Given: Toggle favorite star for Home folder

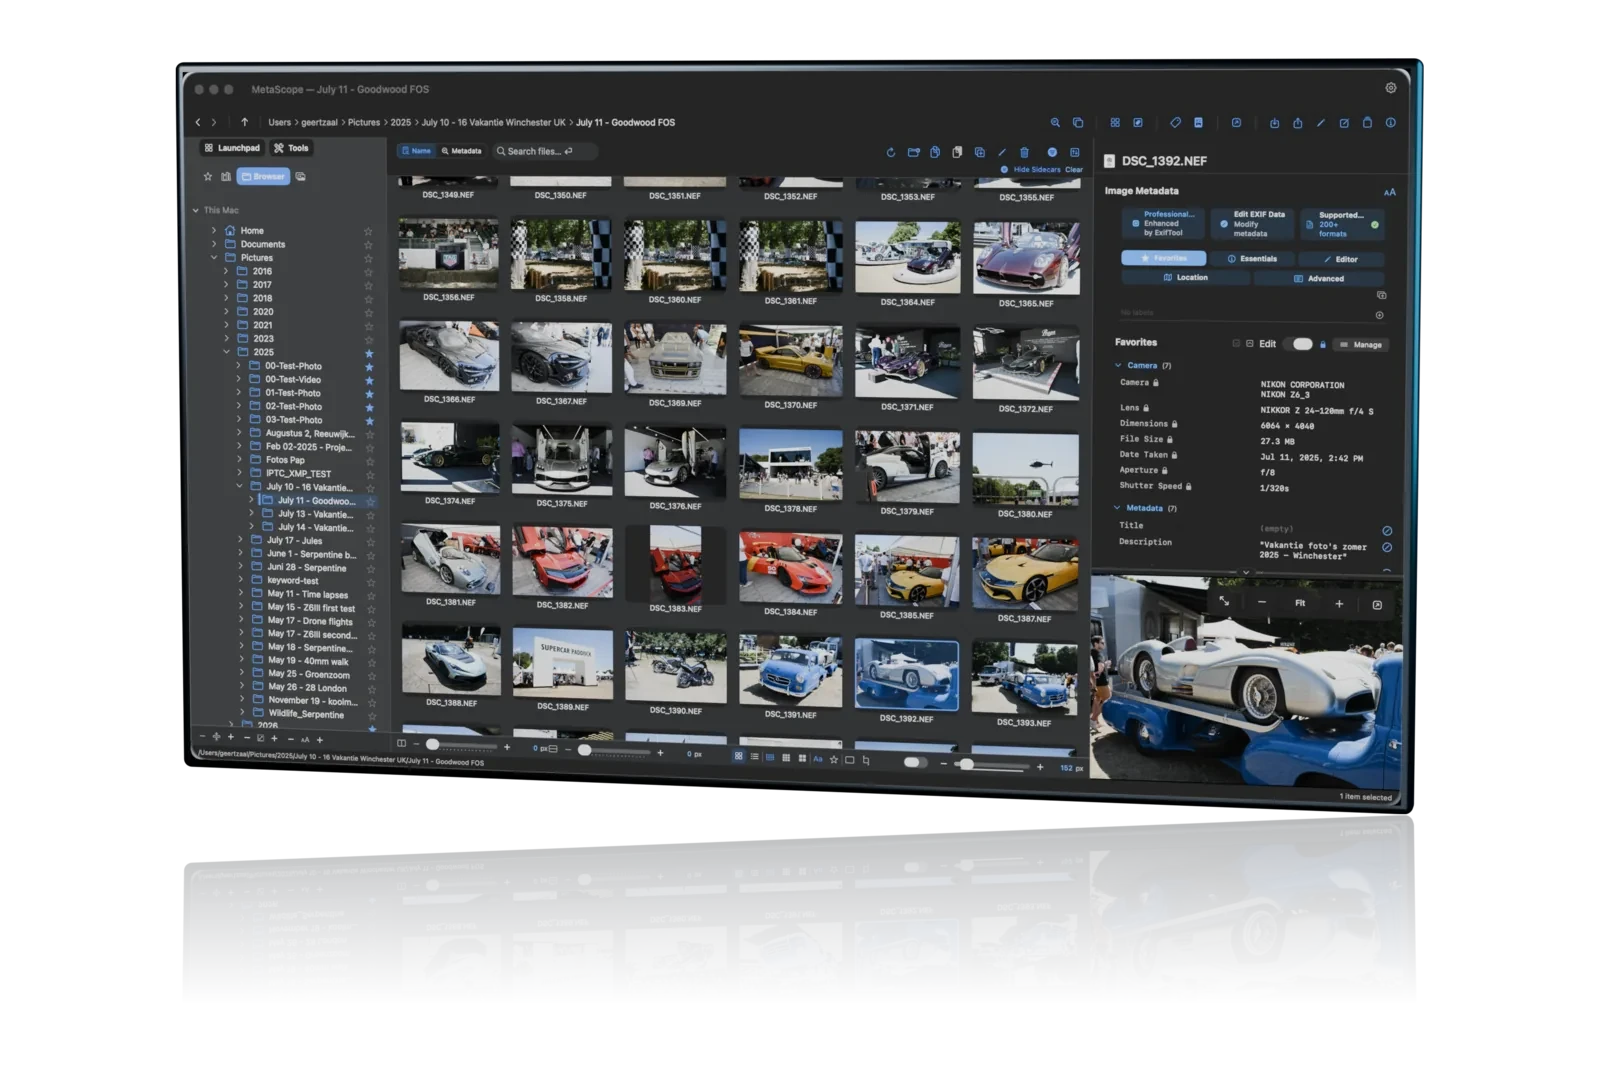Looking at the screenshot, I should pyautogui.click(x=368, y=231).
